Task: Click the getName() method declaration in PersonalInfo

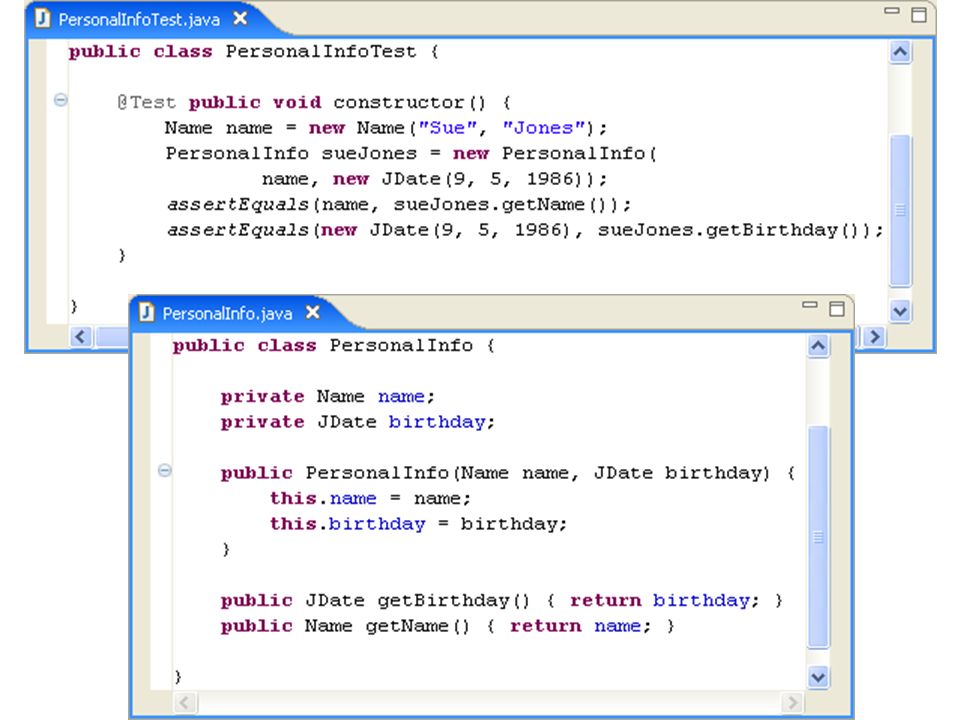Action: pyautogui.click(x=447, y=626)
